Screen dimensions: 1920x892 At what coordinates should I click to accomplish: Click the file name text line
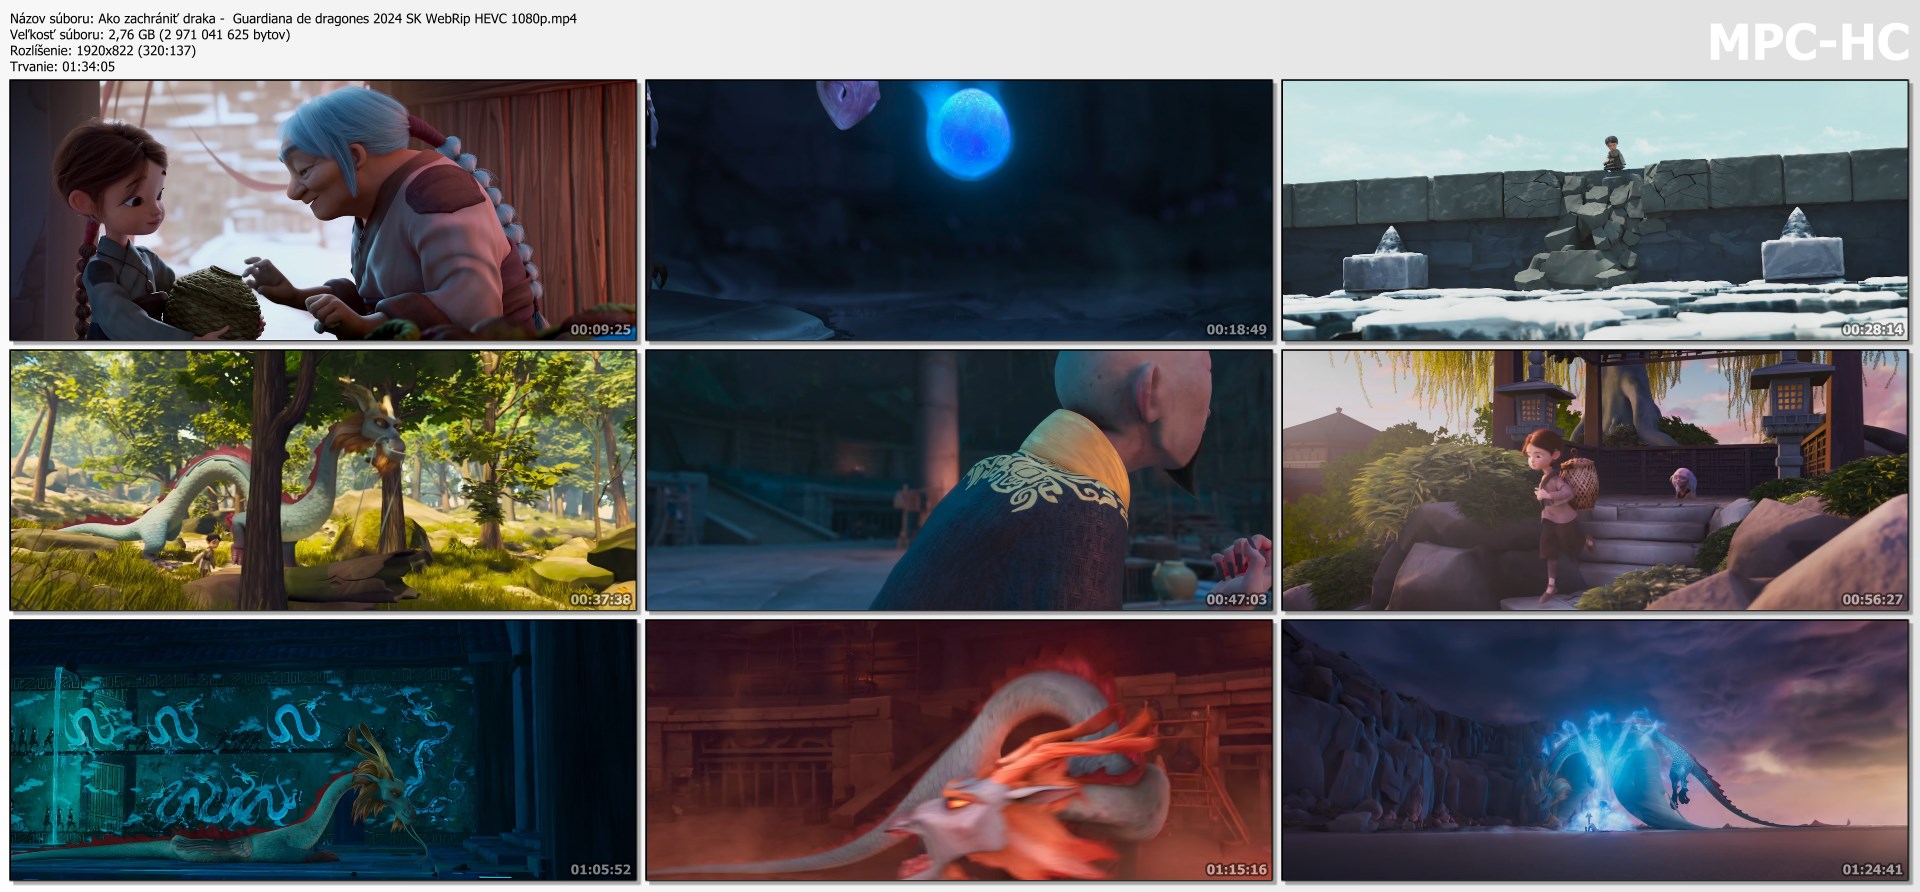click(293, 18)
